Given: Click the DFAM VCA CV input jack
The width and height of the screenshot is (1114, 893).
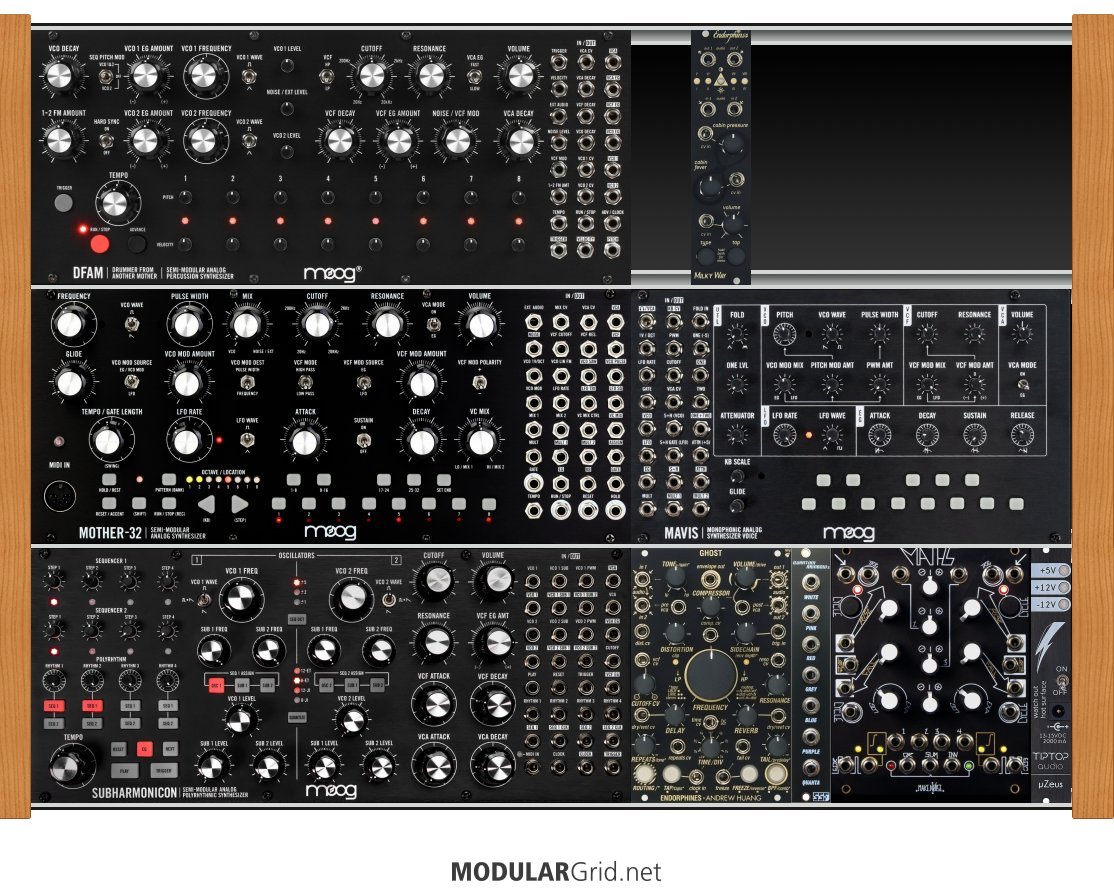Looking at the screenshot, I should coord(585,63).
